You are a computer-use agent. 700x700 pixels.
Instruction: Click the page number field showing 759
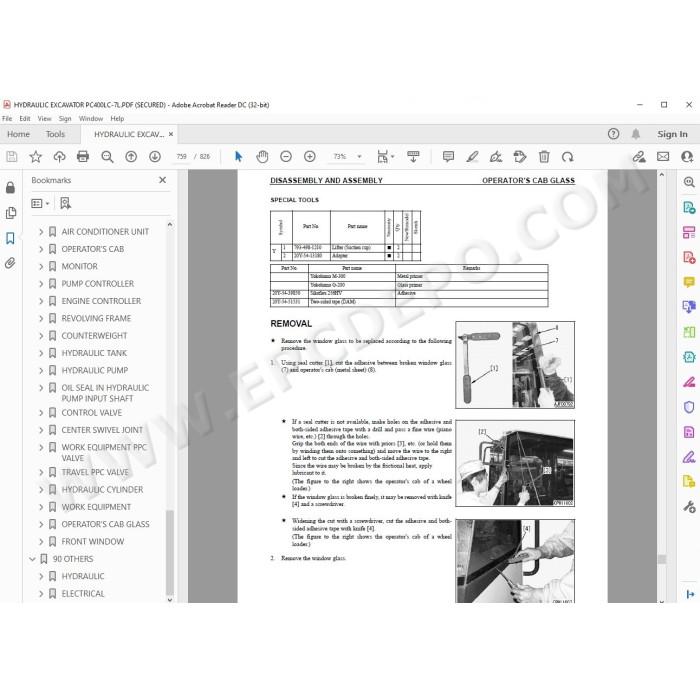point(181,157)
